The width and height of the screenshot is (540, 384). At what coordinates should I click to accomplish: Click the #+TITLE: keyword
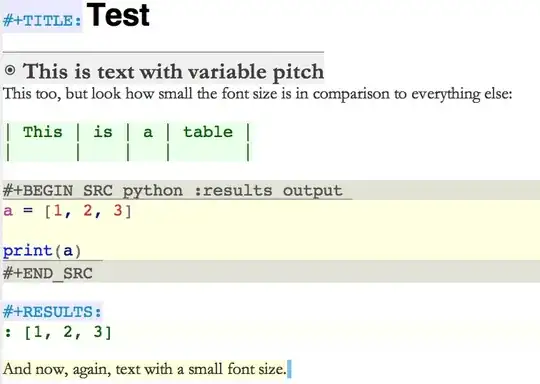tap(42, 21)
